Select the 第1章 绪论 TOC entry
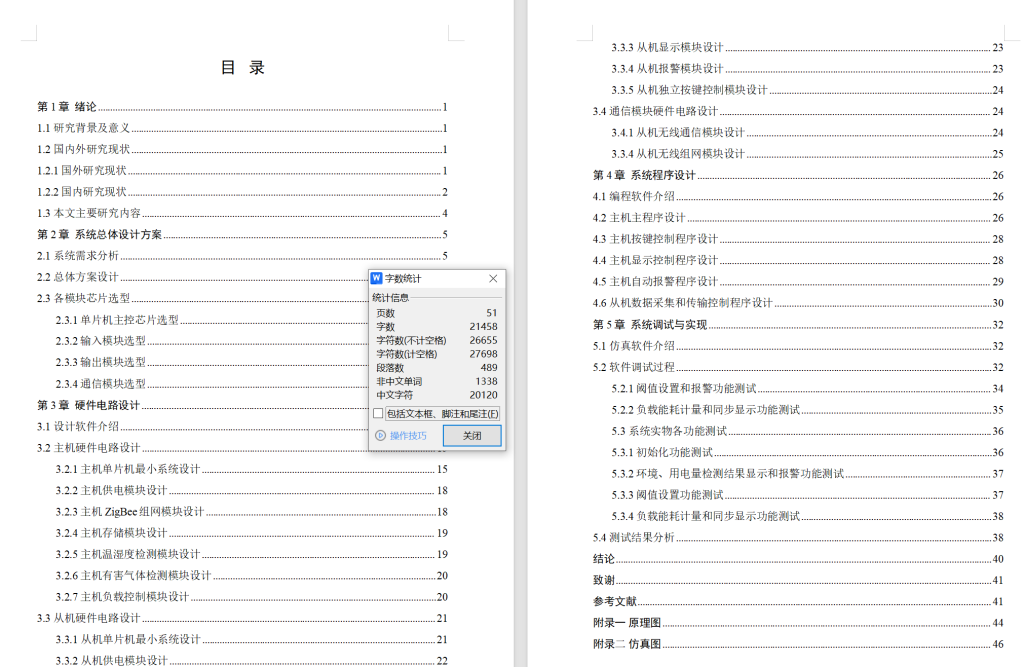The height and width of the screenshot is (667, 1024). [67, 107]
